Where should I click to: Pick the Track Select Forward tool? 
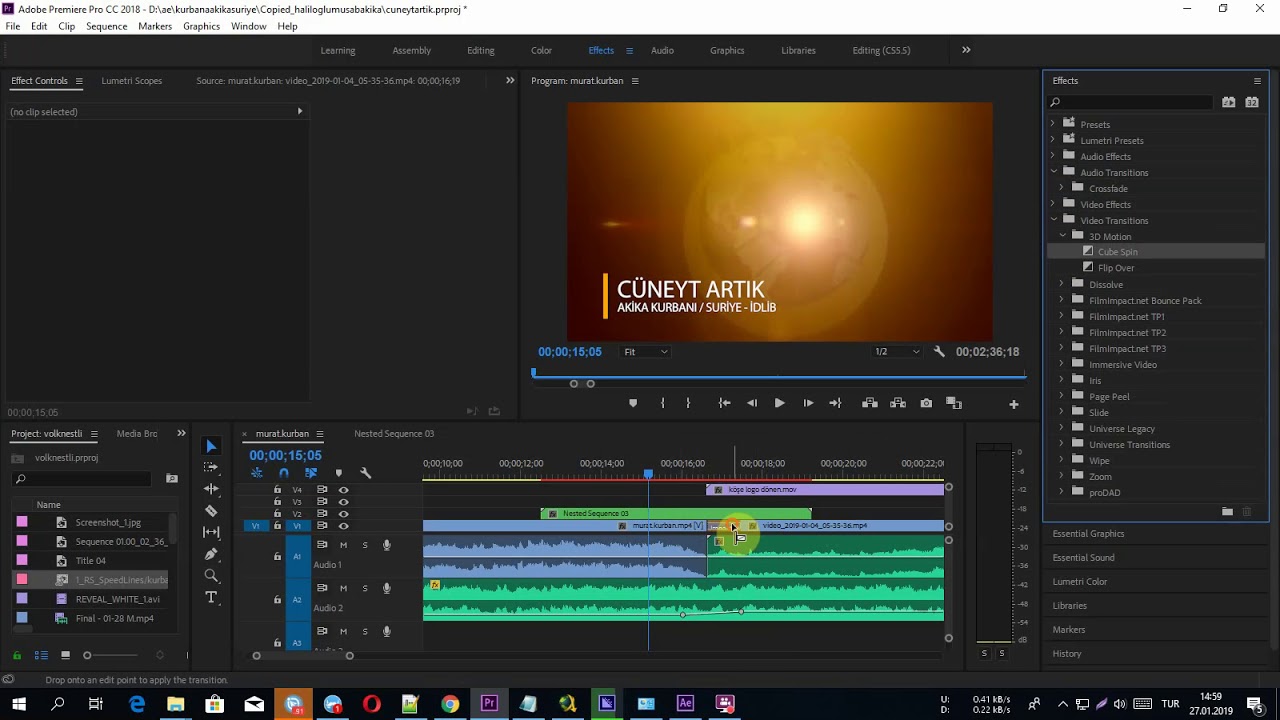pyautogui.click(x=211, y=467)
